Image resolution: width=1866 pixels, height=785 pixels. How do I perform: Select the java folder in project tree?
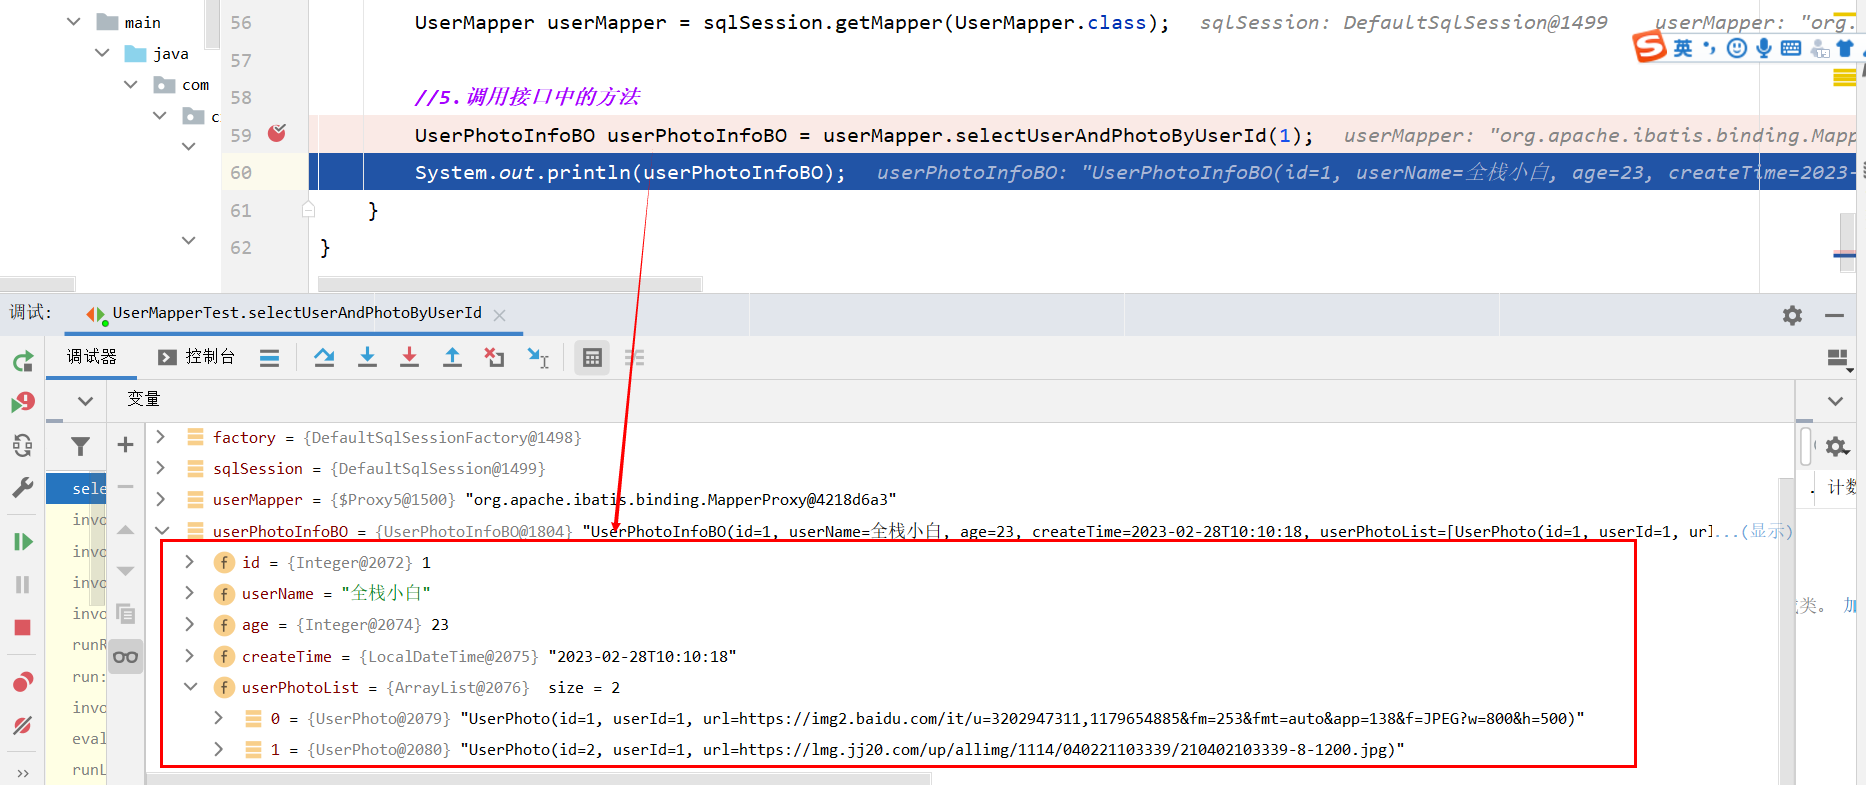tap(171, 53)
